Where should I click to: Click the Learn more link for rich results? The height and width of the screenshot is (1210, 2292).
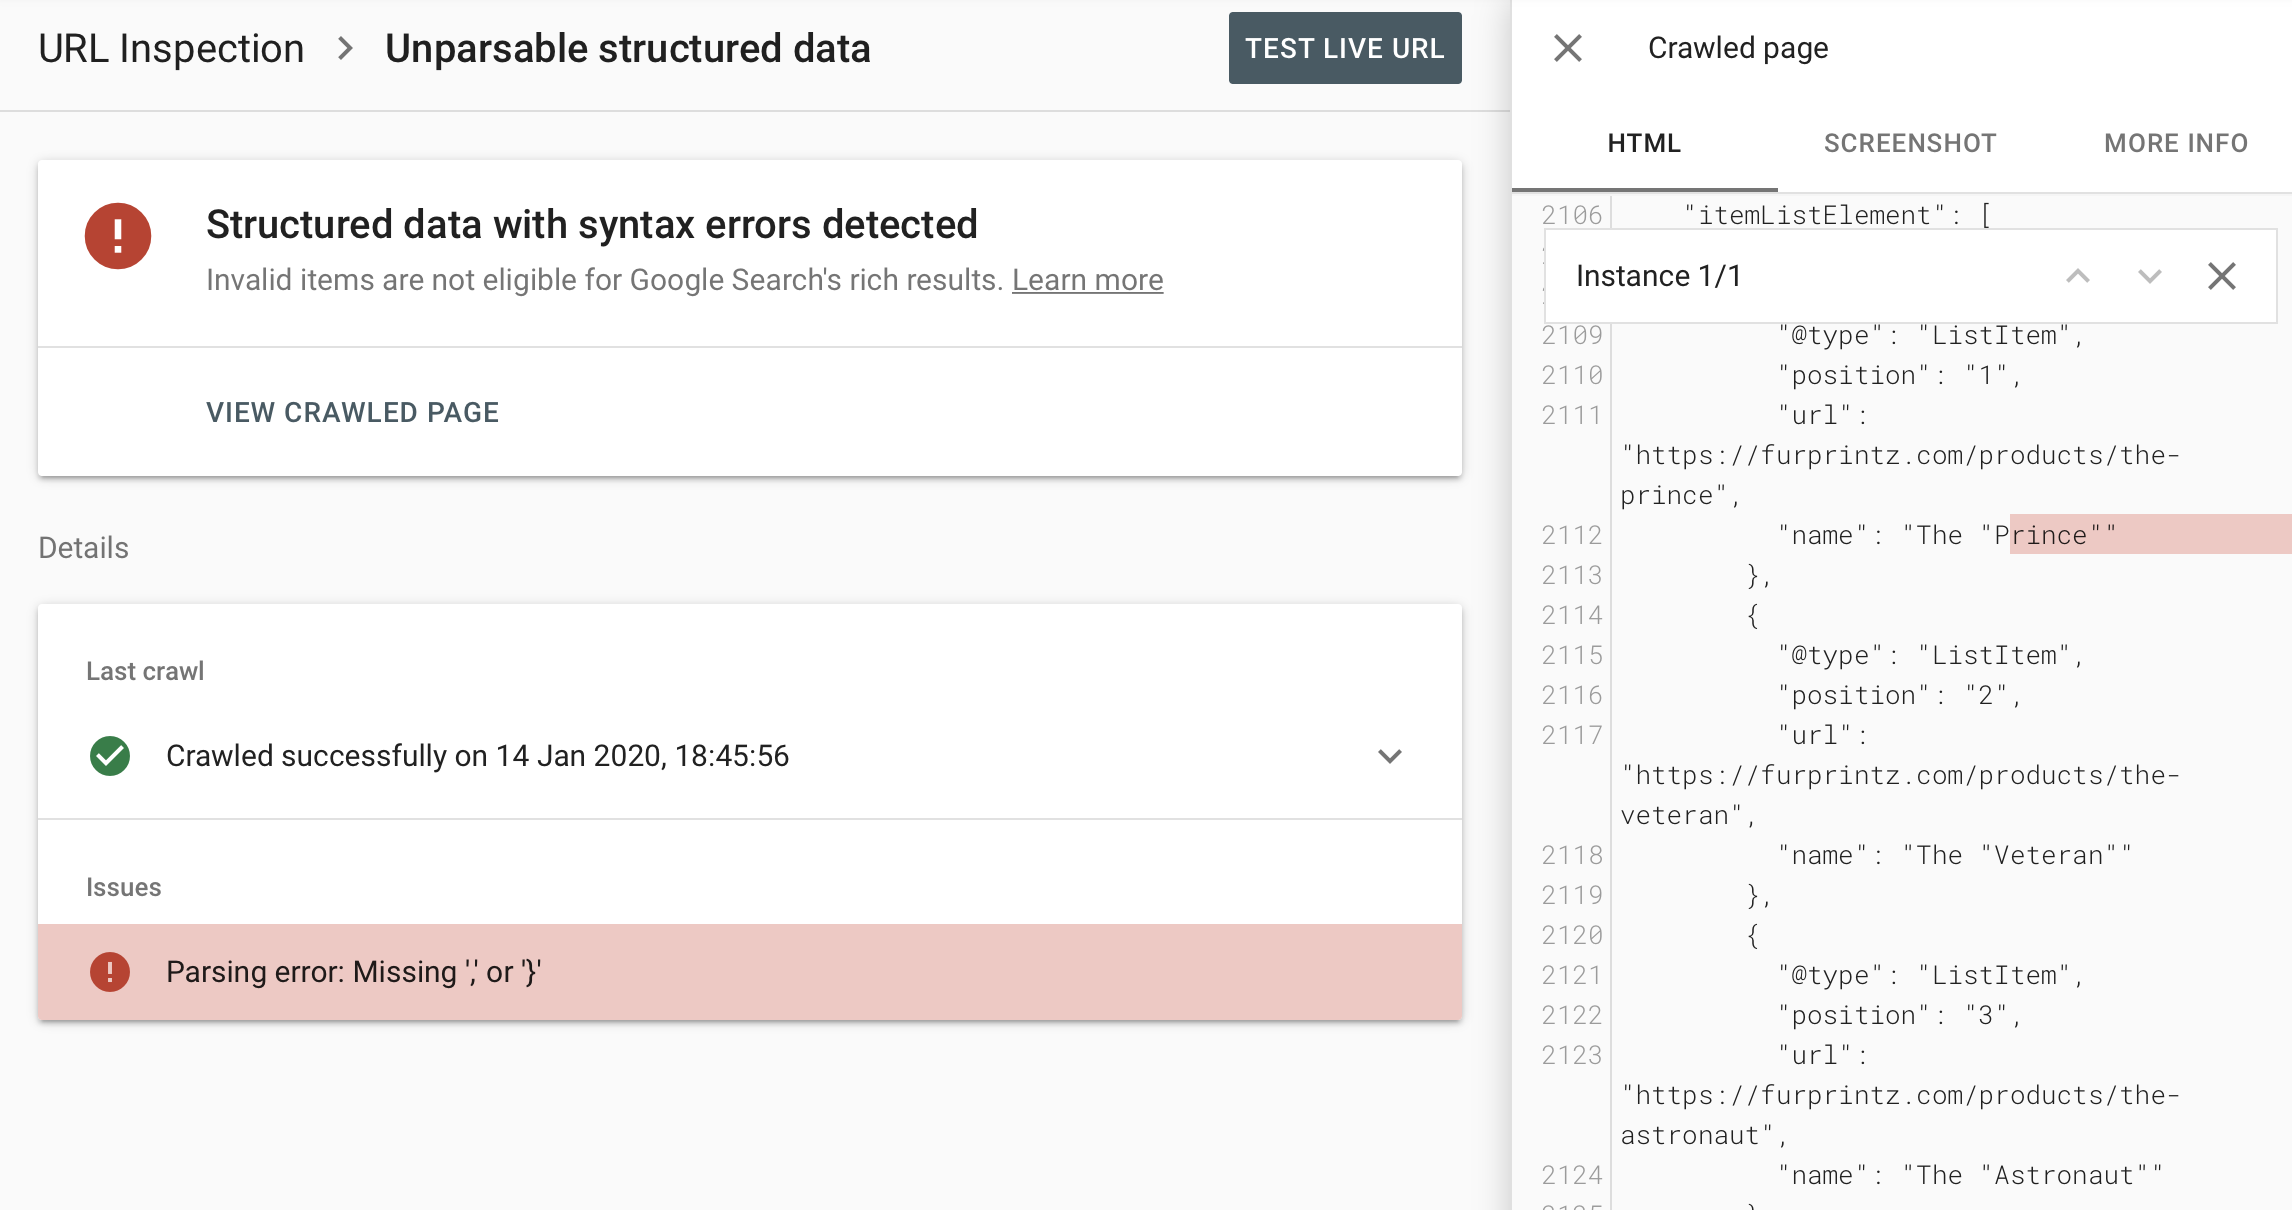click(1088, 279)
